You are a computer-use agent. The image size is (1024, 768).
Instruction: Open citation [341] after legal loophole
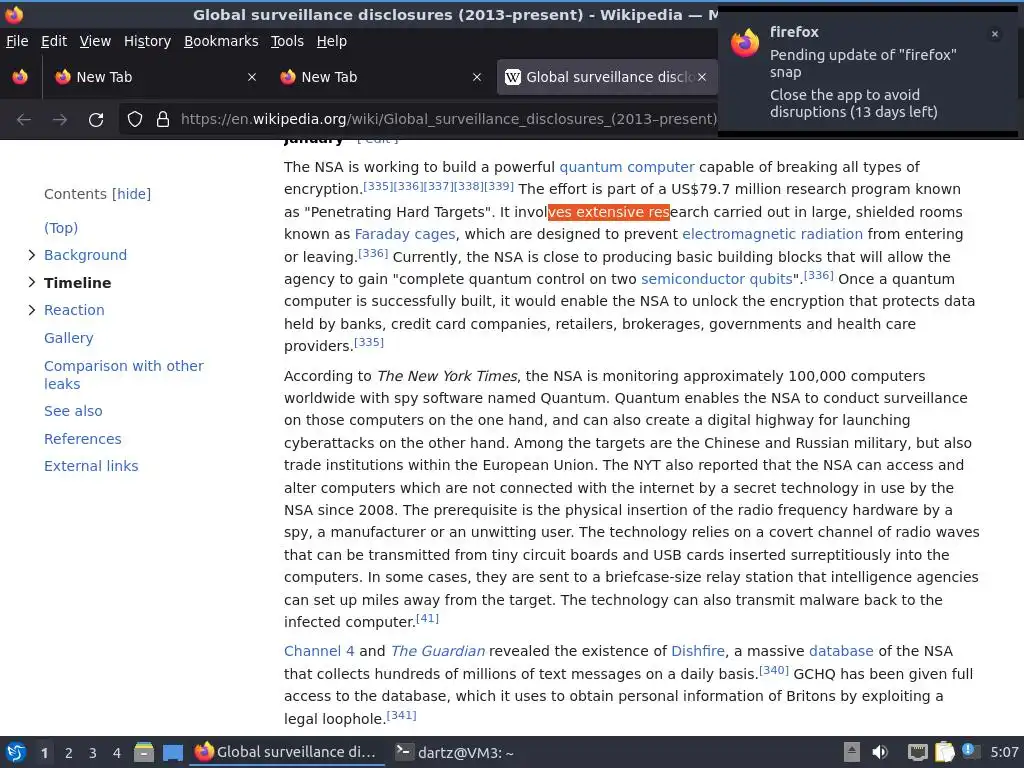pos(402,715)
